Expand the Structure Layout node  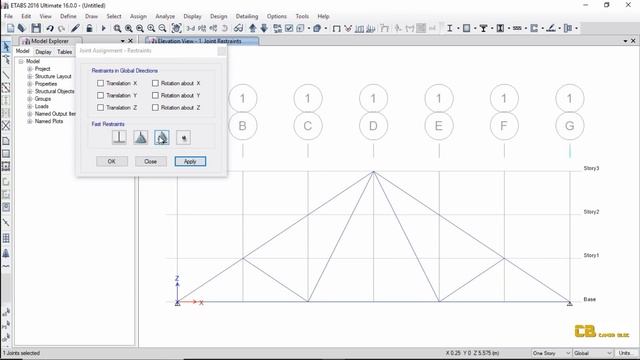pyautogui.click(x=29, y=76)
